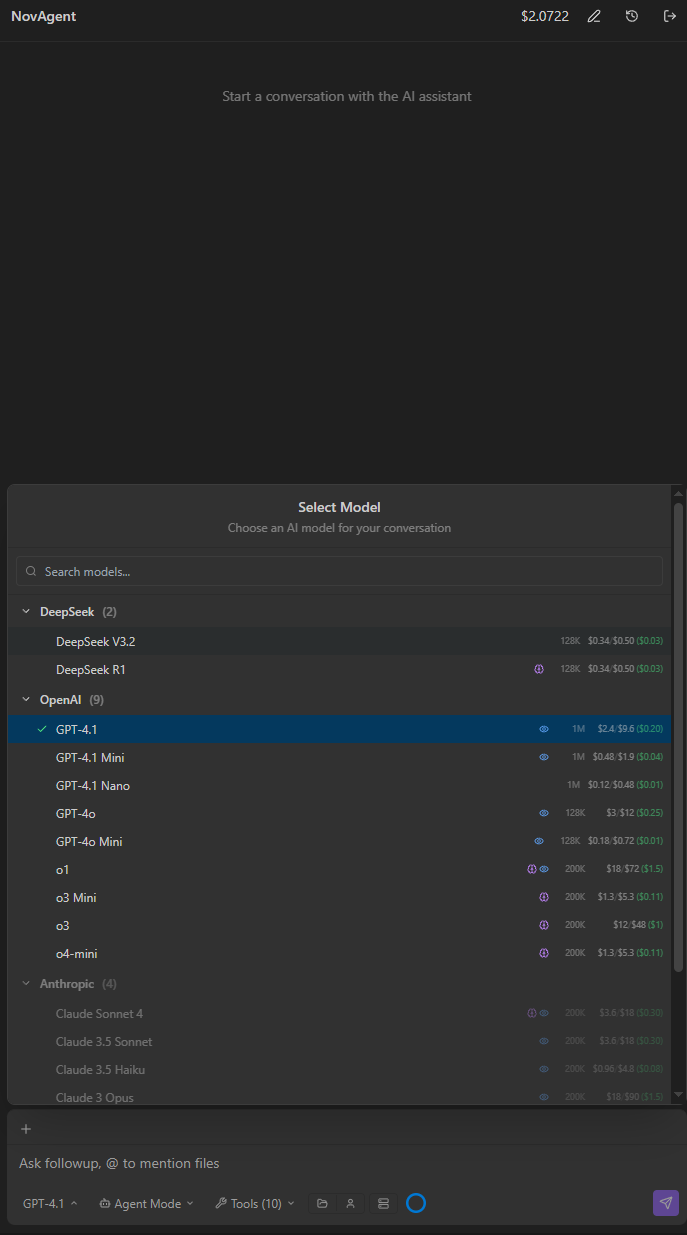Click the person icon in bottom toolbar

(350, 1203)
